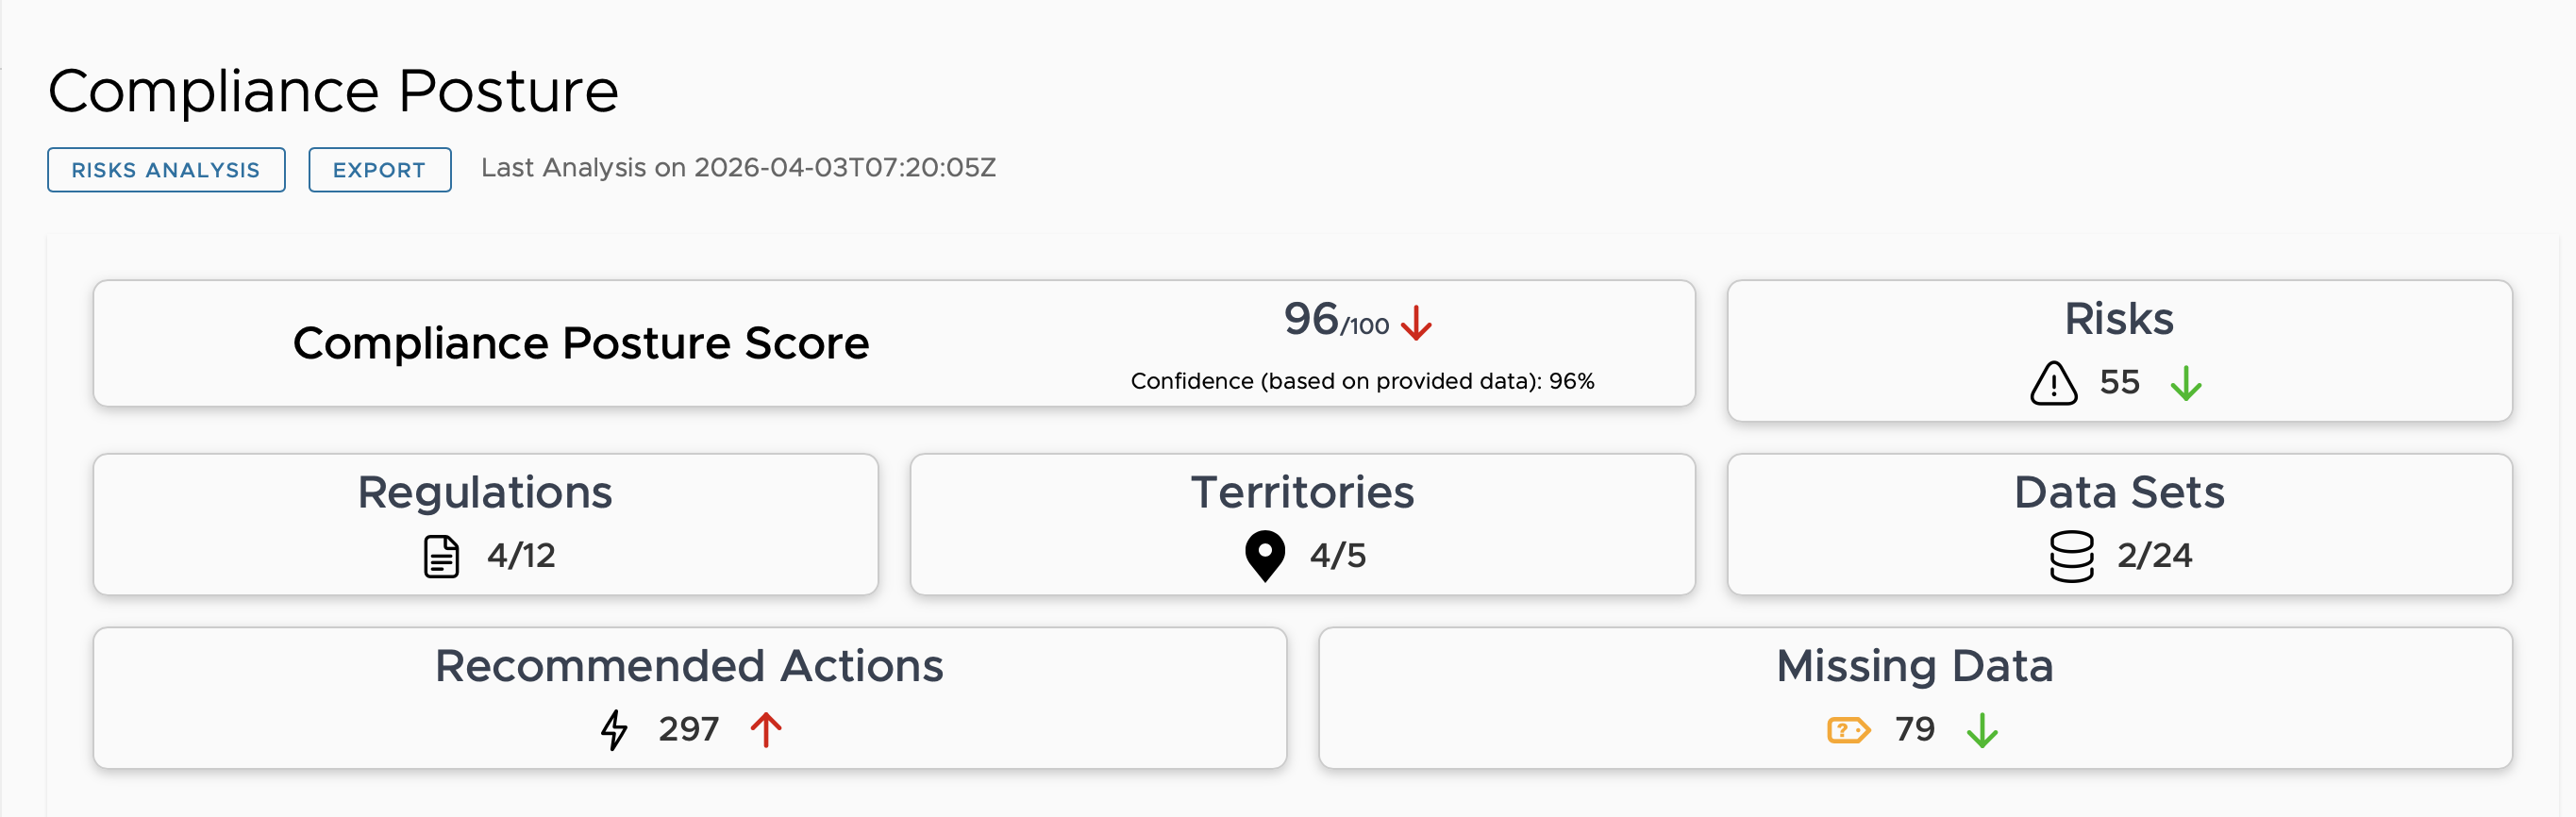The height and width of the screenshot is (817, 2576).
Task: Open the Compliance Posture Score card
Action: (581, 343)
